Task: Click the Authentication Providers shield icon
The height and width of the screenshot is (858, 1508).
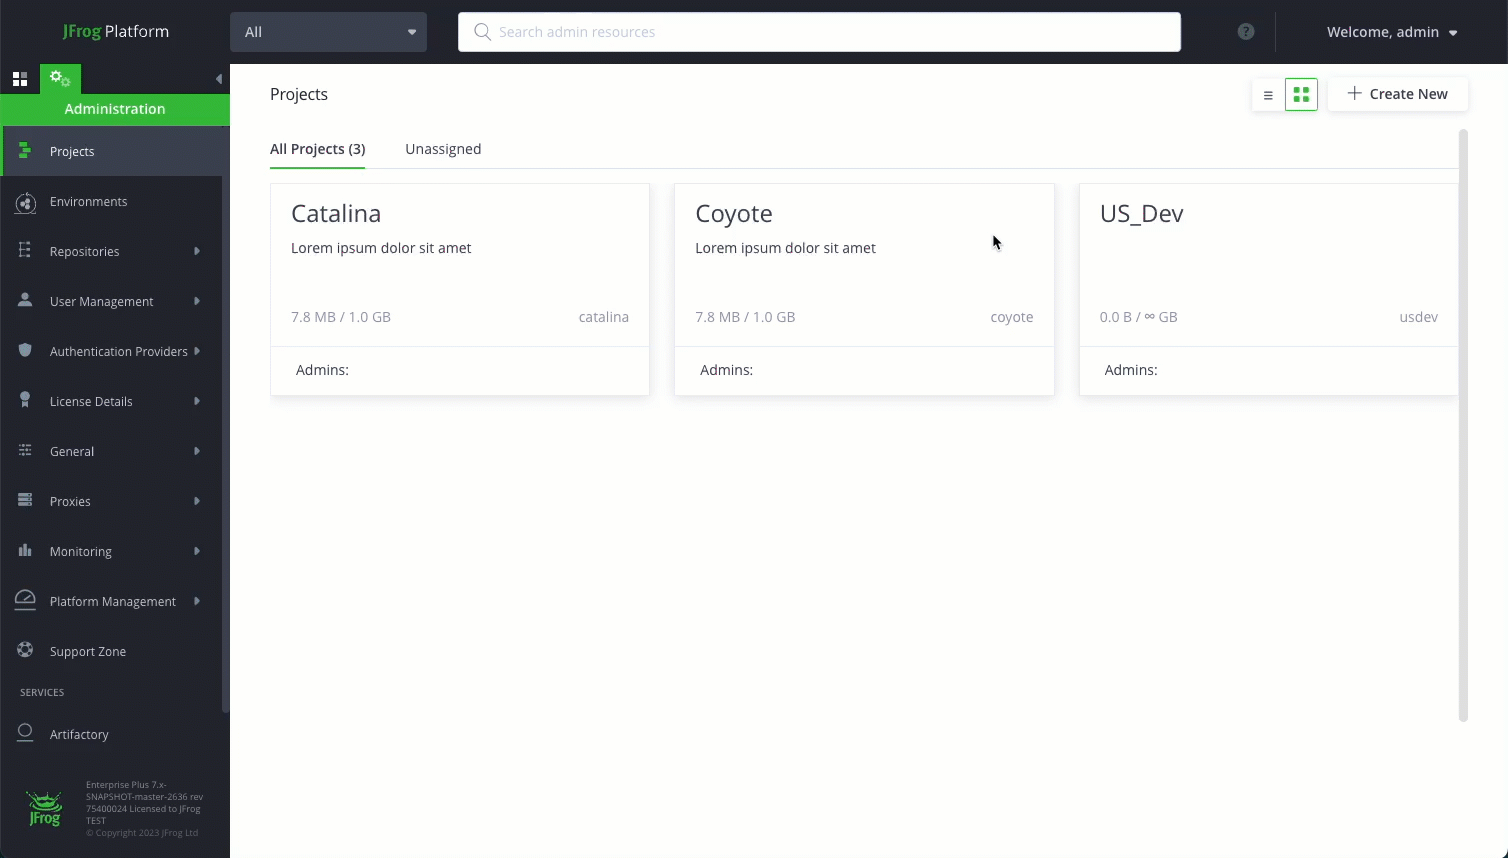Action: tap(25, 351)
